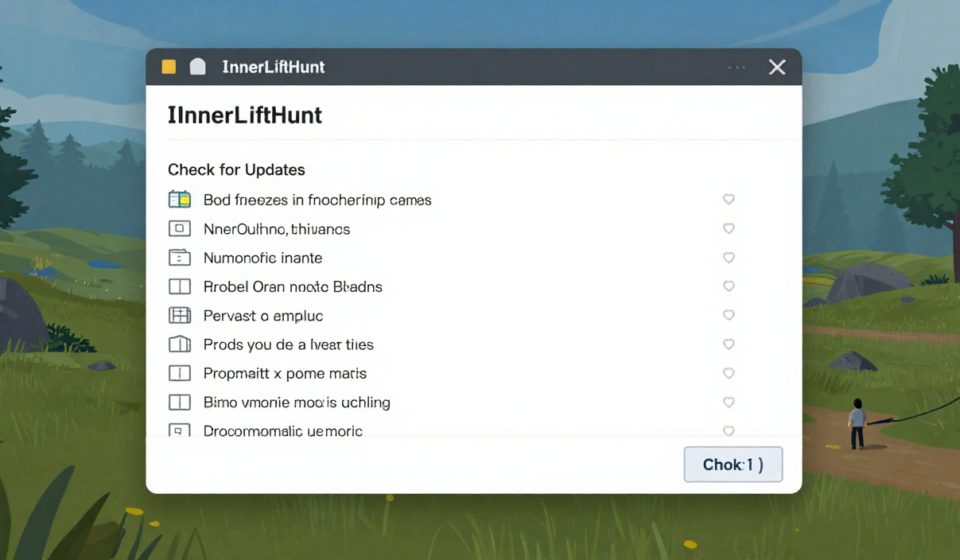Click the yellow square icon in title bar
The height and width of the screenshot is (560, 960).
[169, 67]
